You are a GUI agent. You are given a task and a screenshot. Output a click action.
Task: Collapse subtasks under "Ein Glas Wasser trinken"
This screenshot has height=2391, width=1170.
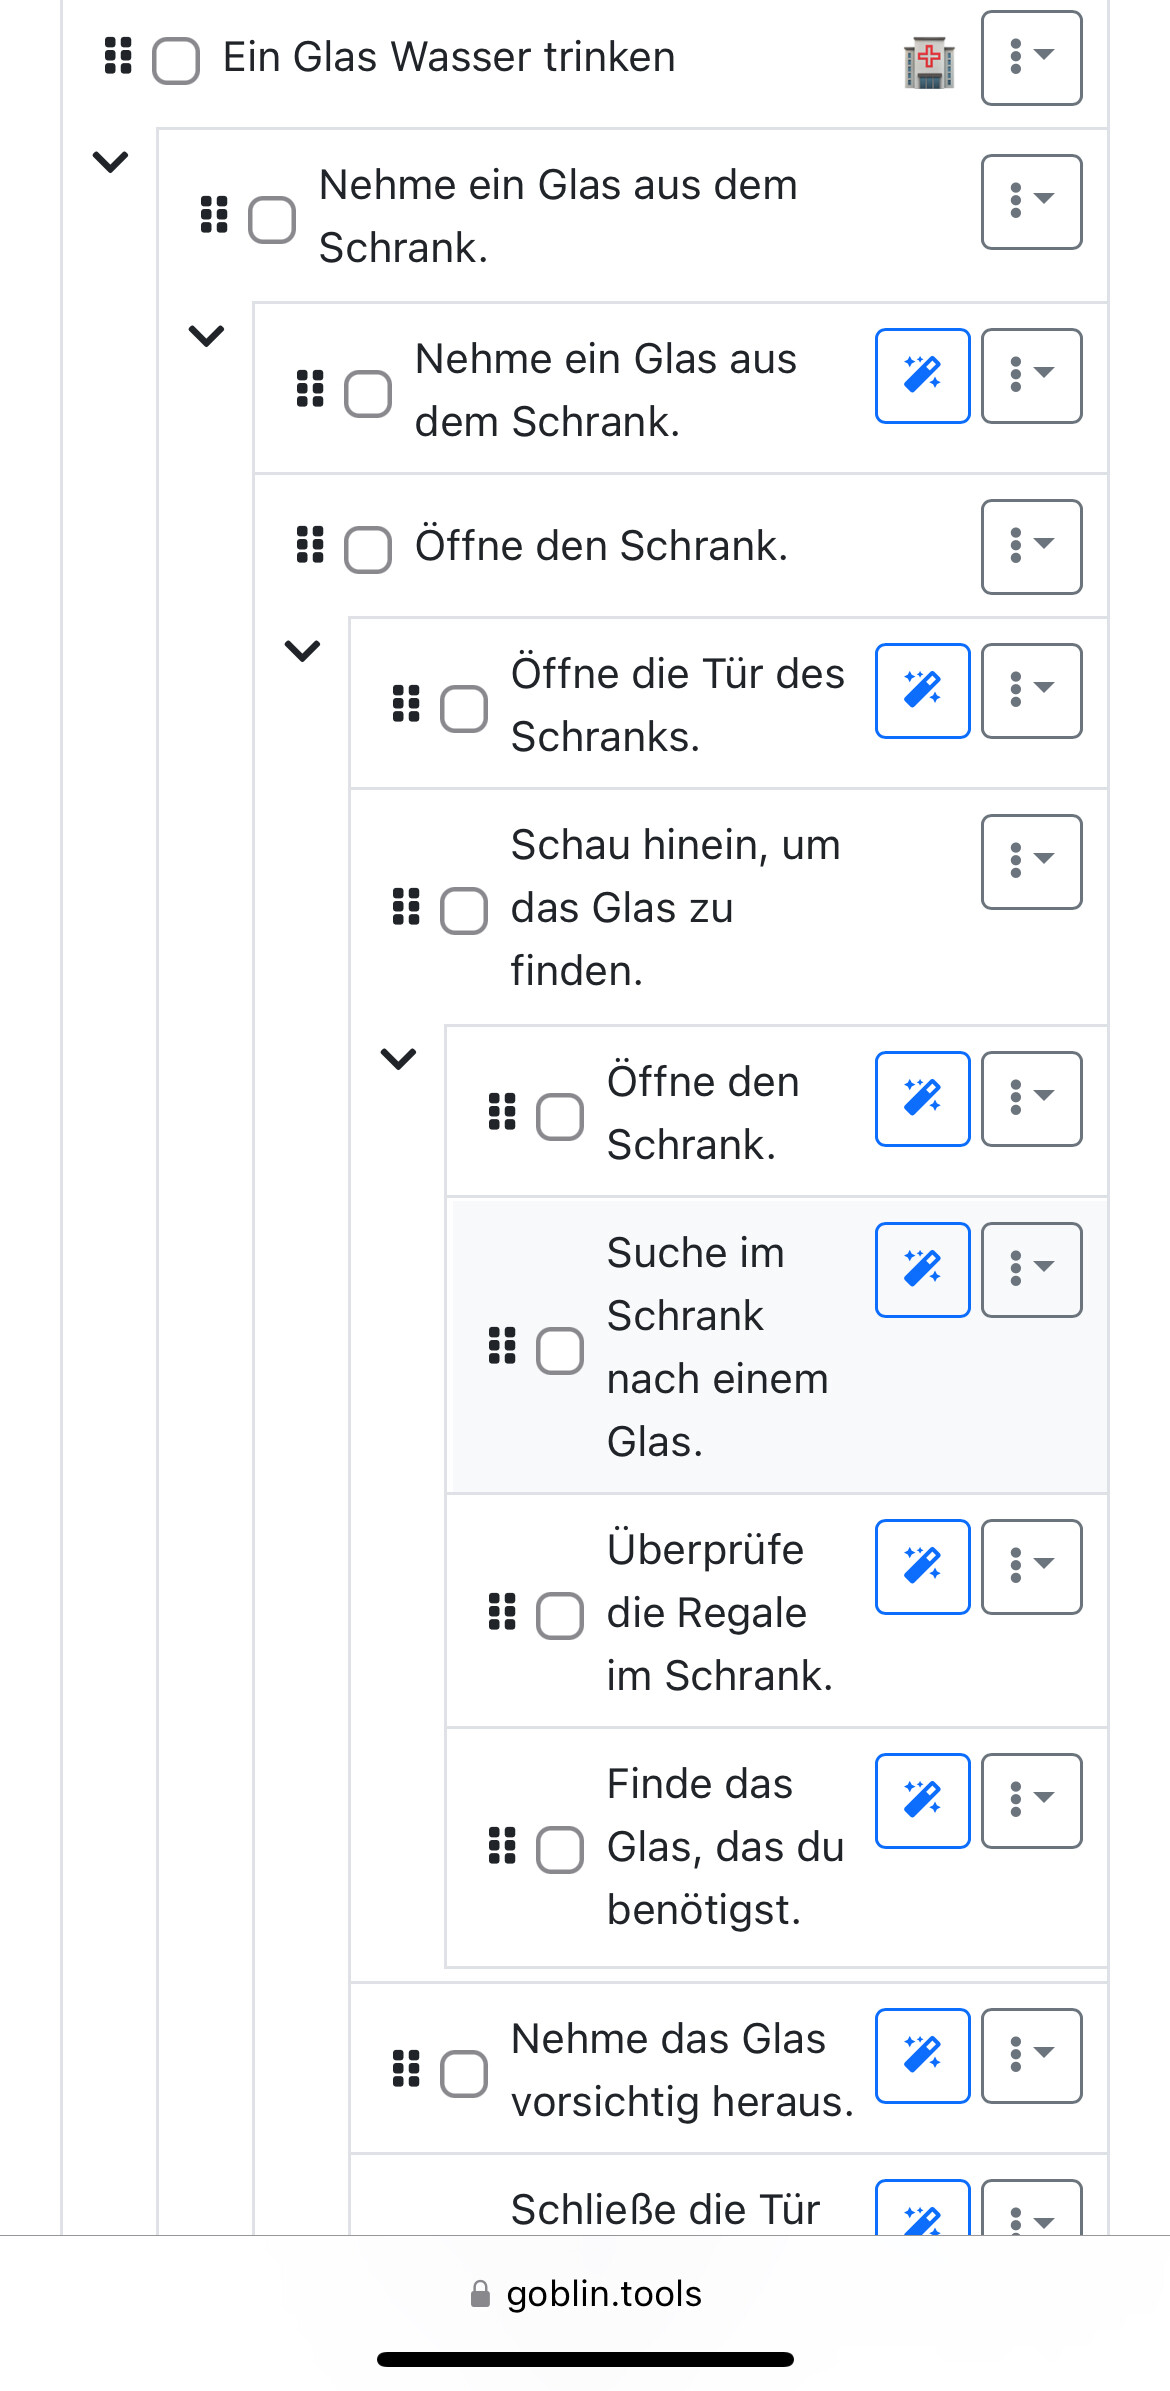tap(110, 161)
